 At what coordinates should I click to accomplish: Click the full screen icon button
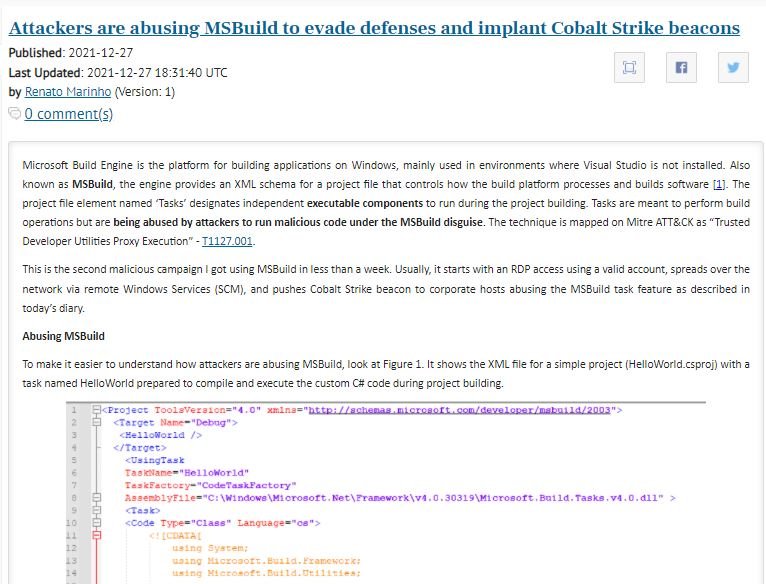[629, 67]
